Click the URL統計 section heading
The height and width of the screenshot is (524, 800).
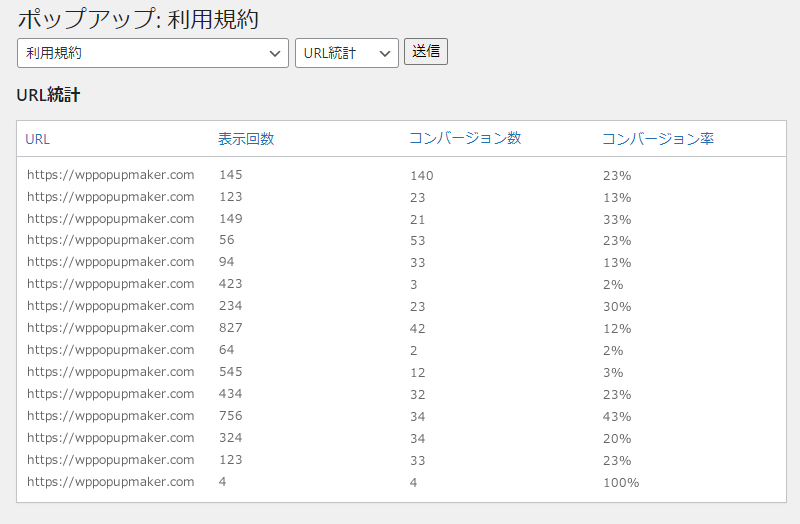coord(48,95)
